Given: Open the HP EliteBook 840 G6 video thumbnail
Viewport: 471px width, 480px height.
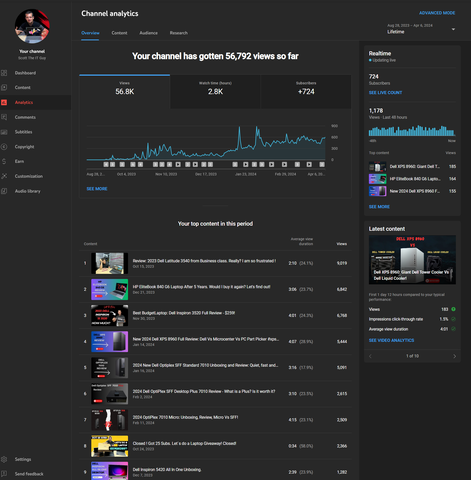Looking at the screenshot, I should tap(110, 289).
